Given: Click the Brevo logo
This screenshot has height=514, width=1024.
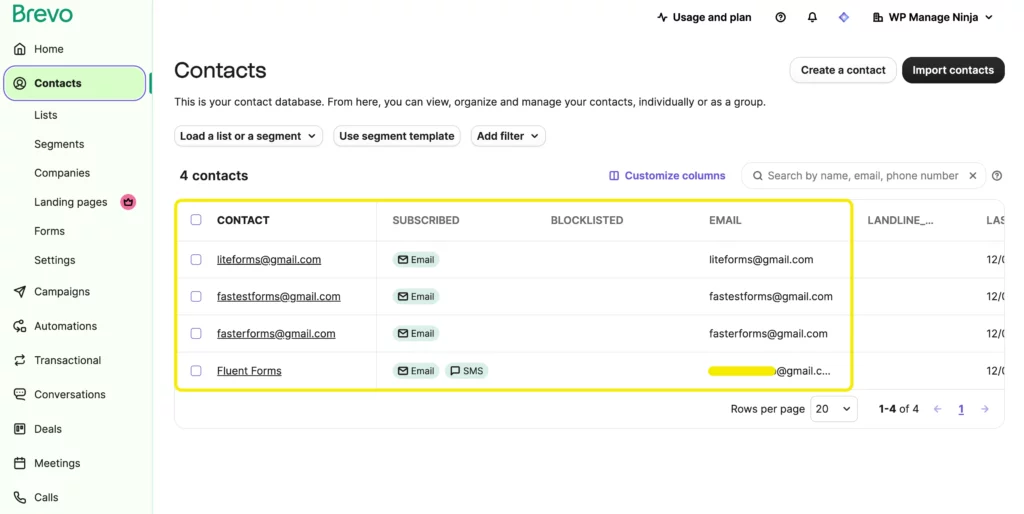Looking at the screenshot, I should pos(42,14).
